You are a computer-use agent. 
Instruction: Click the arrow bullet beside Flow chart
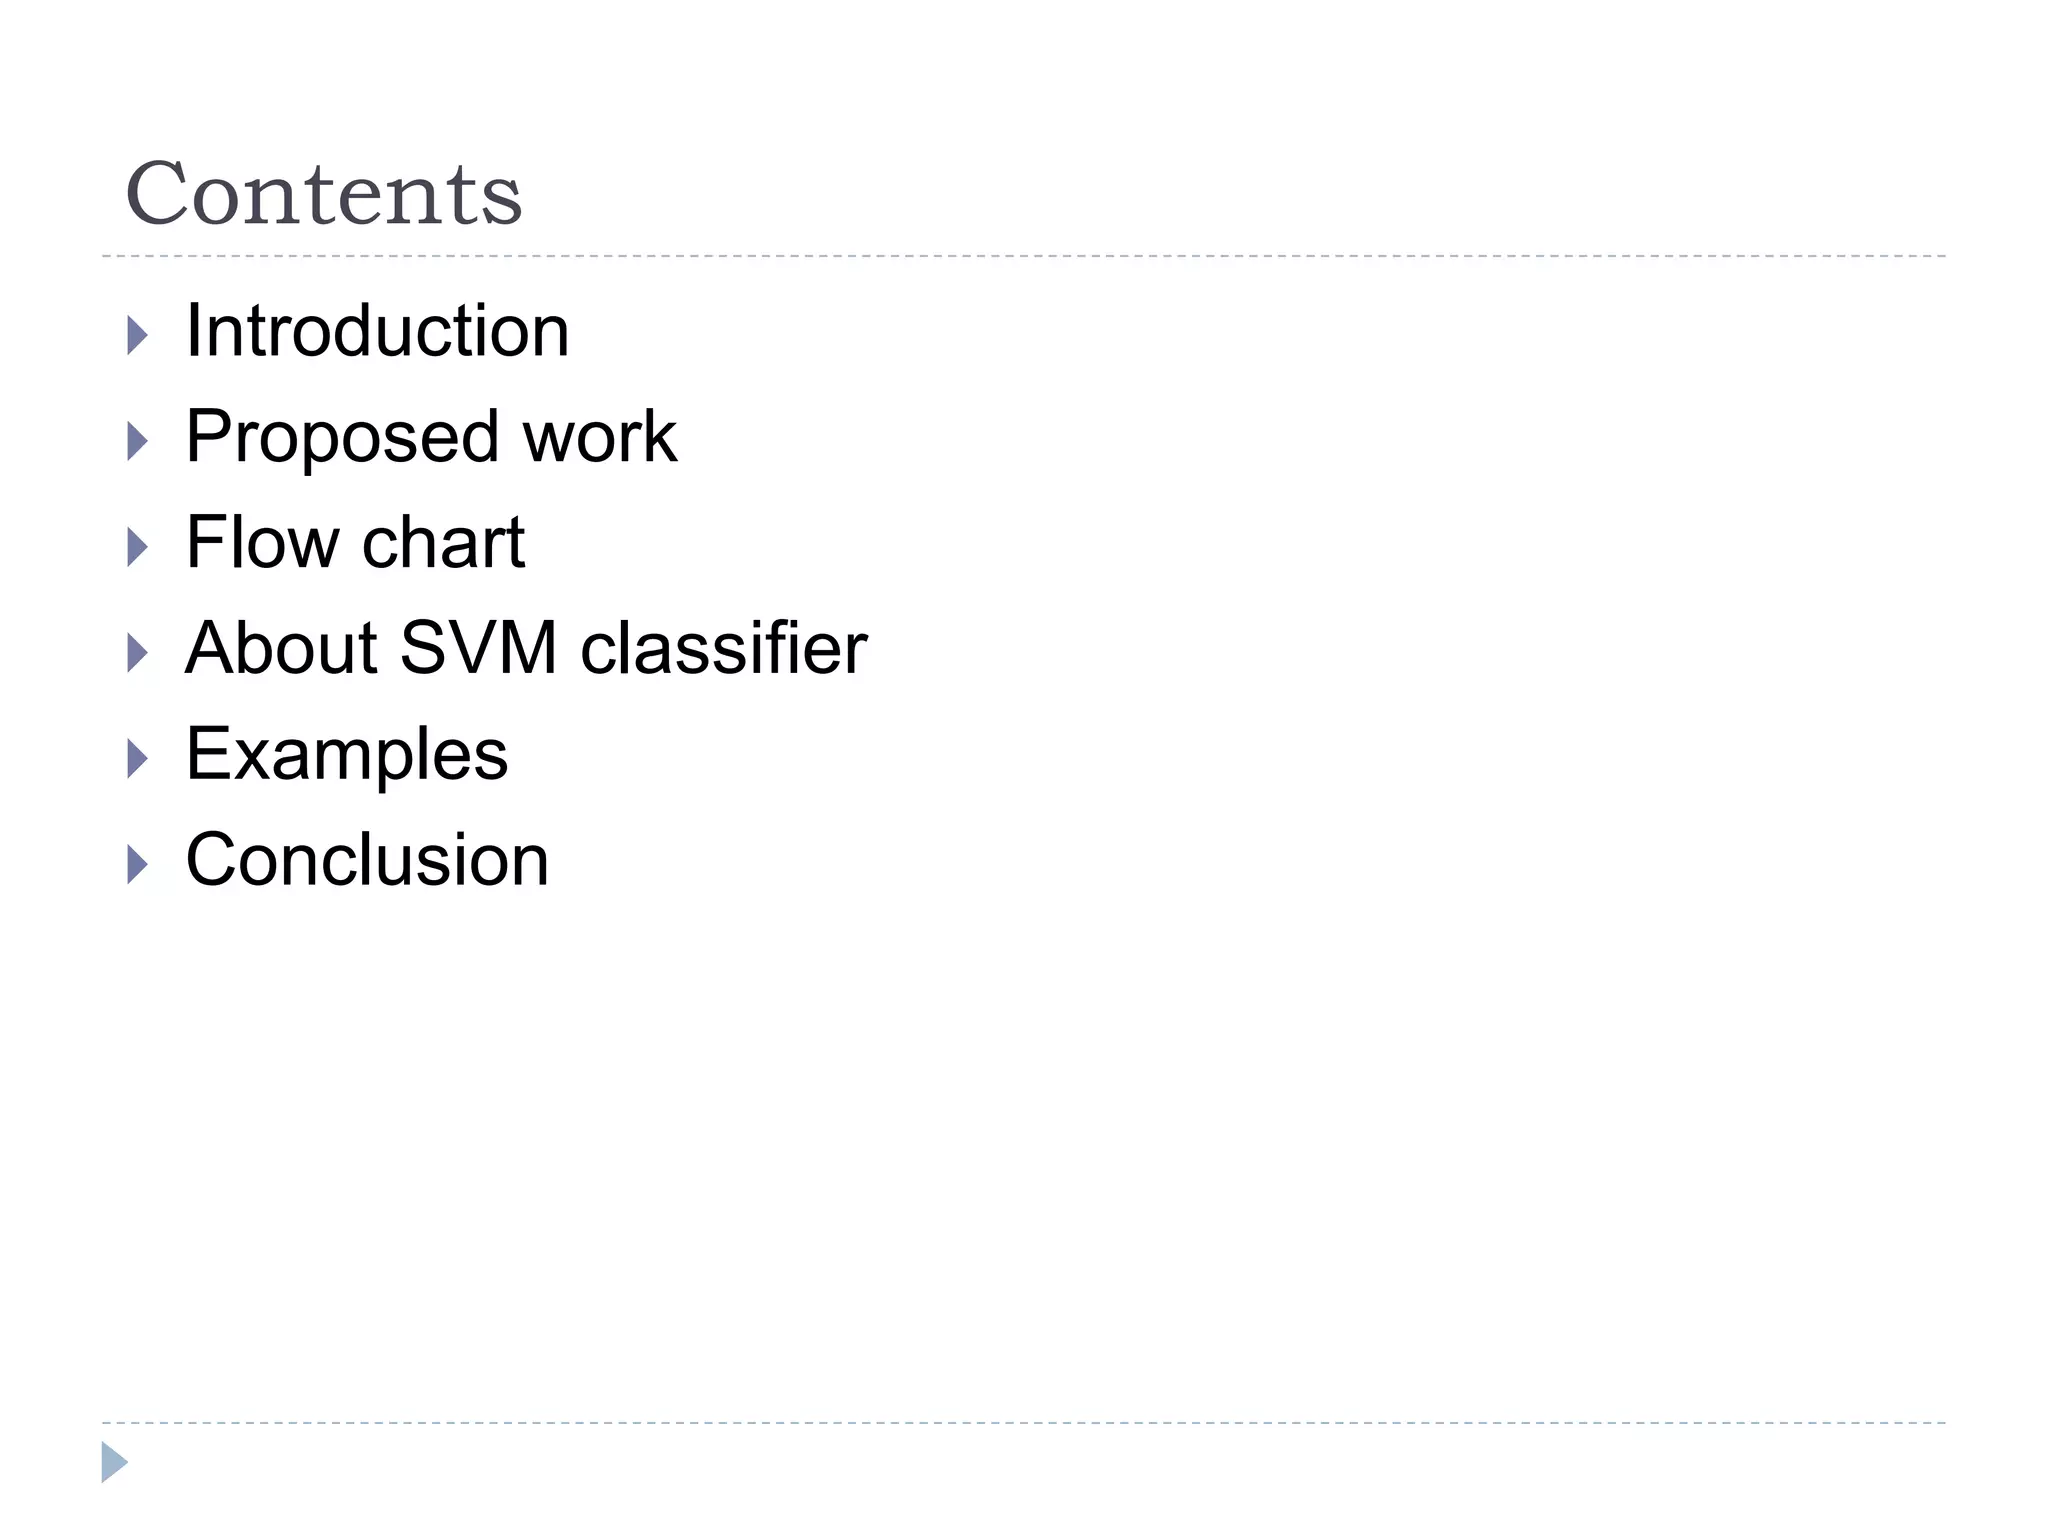tap(138, 547)
